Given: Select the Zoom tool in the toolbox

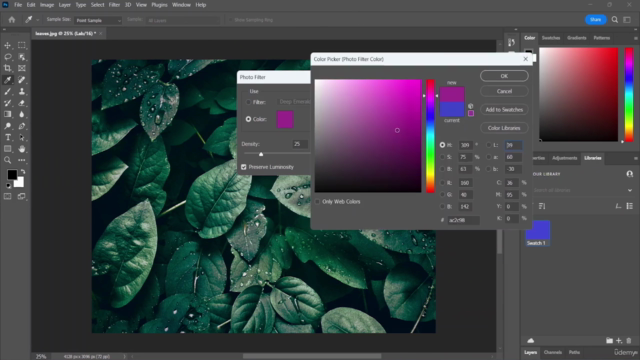Looking at the screenshot, I should 8,160.
